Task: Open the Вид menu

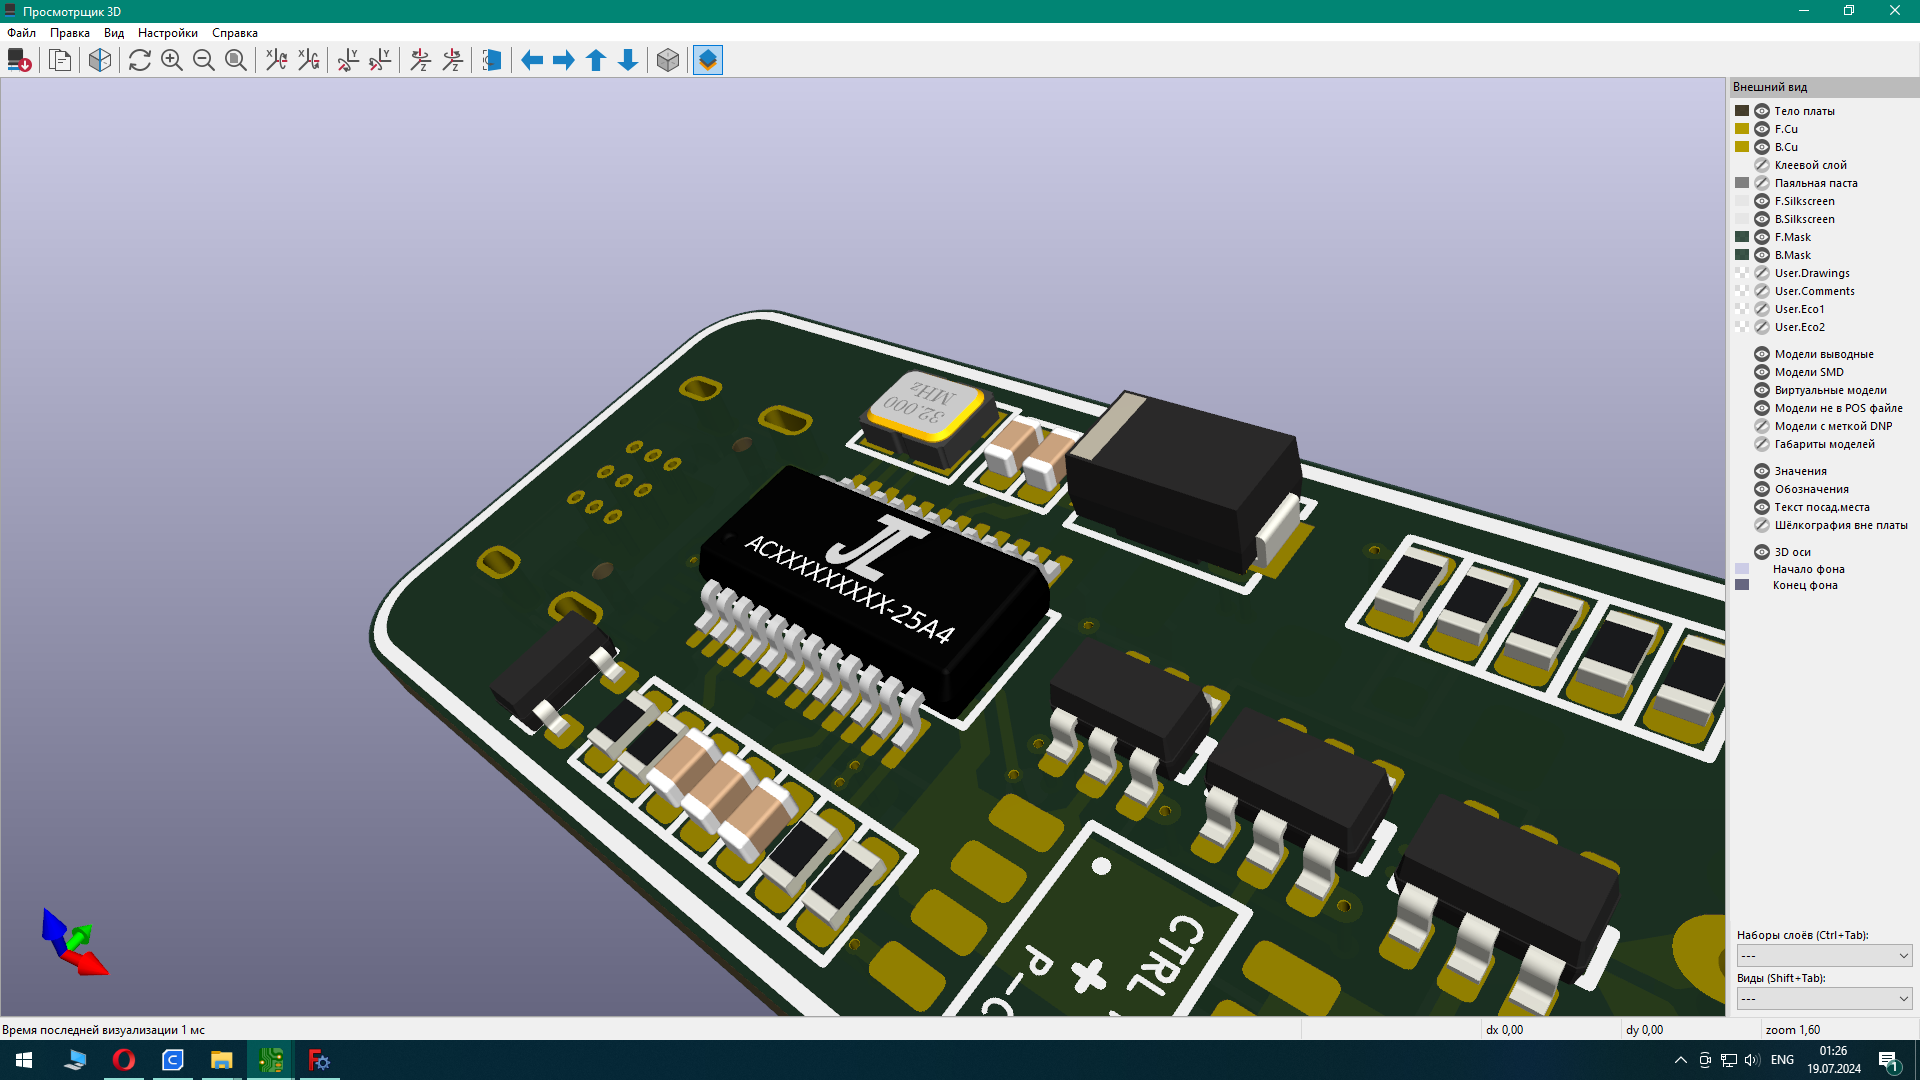Action: 114,33
